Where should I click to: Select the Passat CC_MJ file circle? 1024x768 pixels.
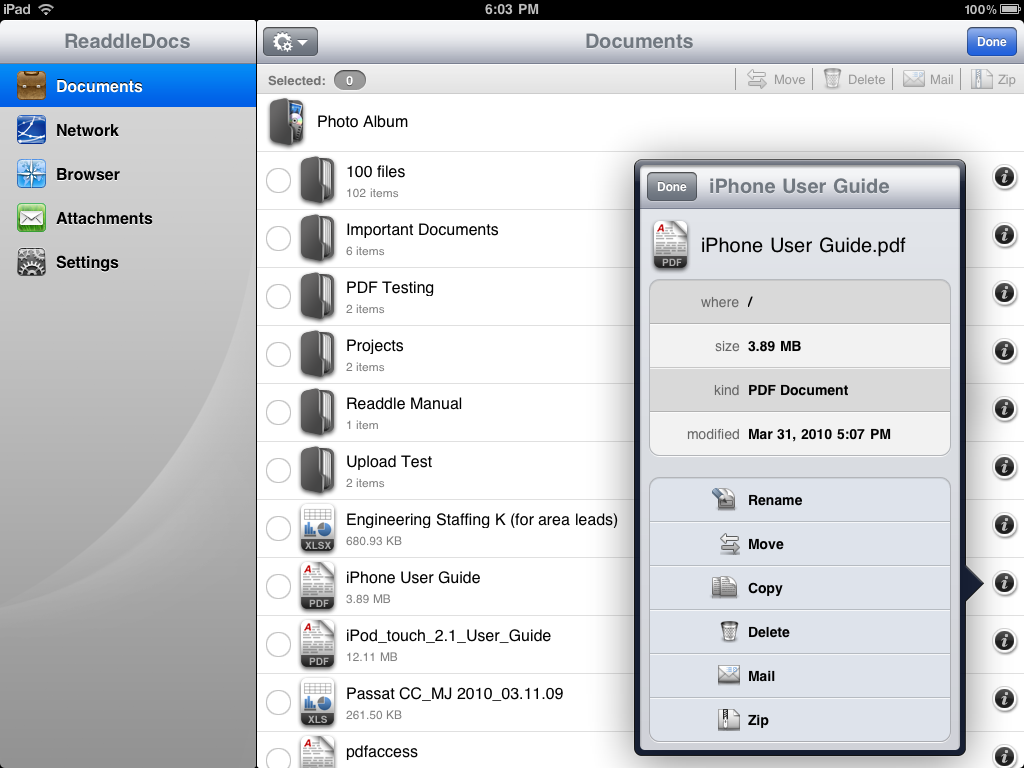(278, 702)
